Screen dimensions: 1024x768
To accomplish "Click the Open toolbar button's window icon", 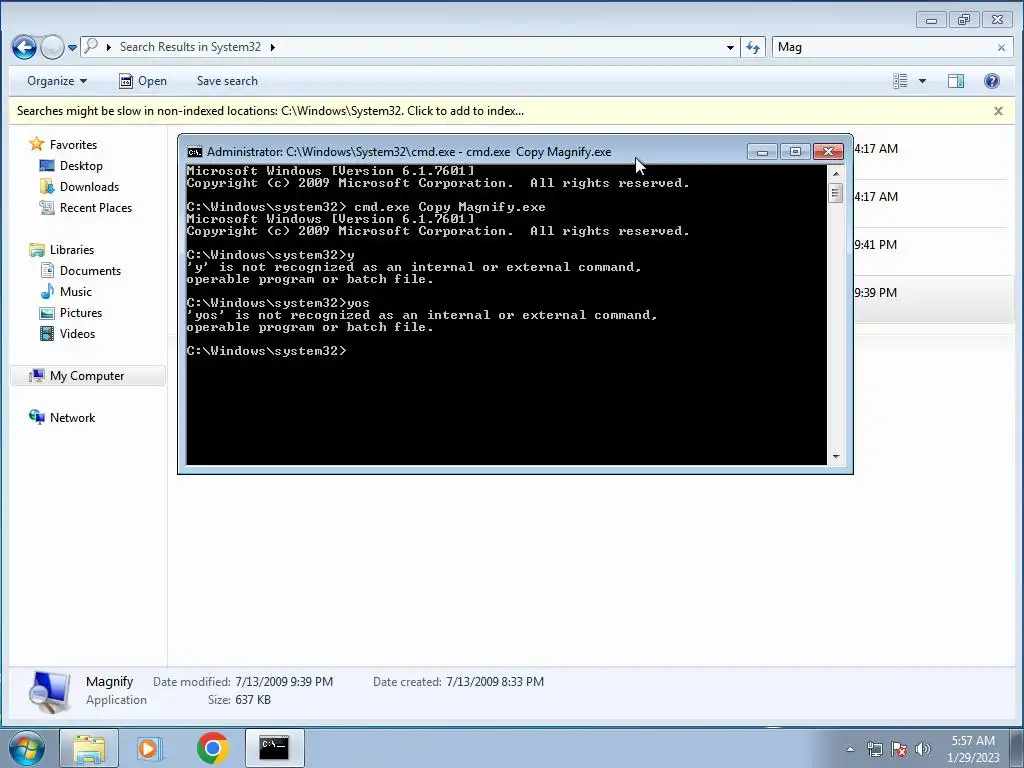I will point(125,81).
